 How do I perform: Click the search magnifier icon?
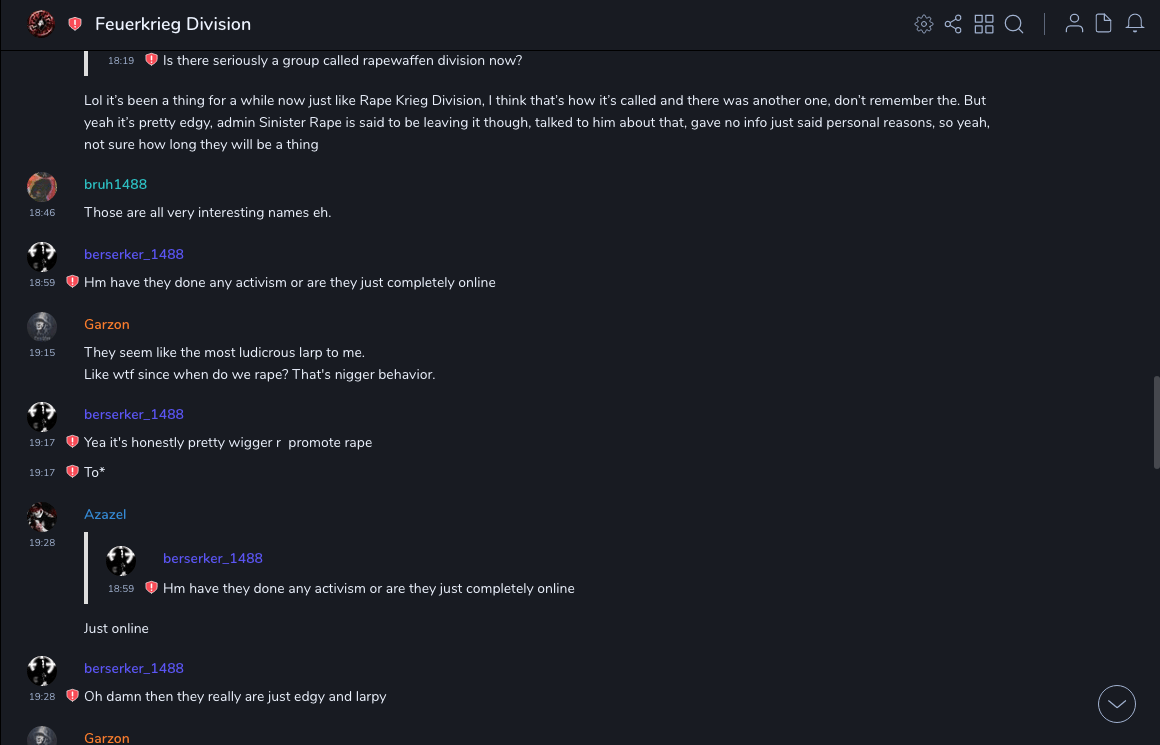click(1014, 24)
